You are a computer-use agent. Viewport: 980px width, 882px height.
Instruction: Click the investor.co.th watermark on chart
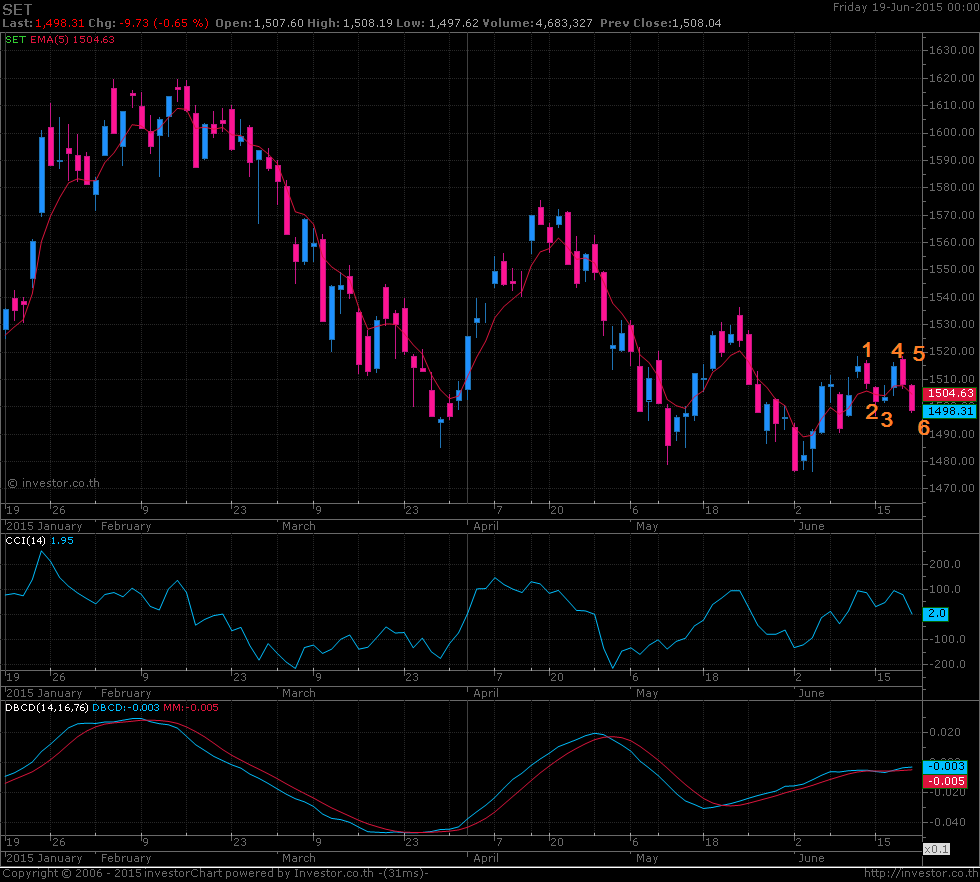click(x=53, y=483)
